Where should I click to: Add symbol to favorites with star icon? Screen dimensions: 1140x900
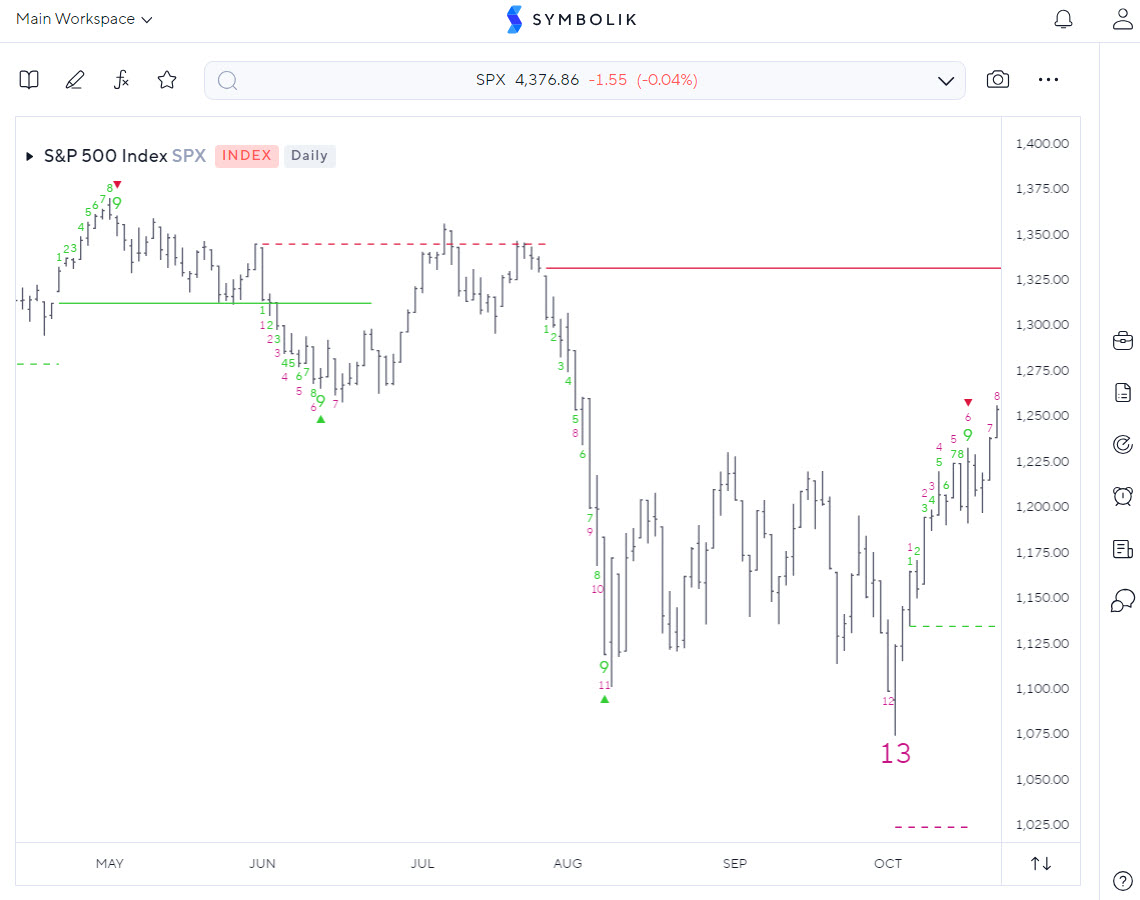pos(167,80)
